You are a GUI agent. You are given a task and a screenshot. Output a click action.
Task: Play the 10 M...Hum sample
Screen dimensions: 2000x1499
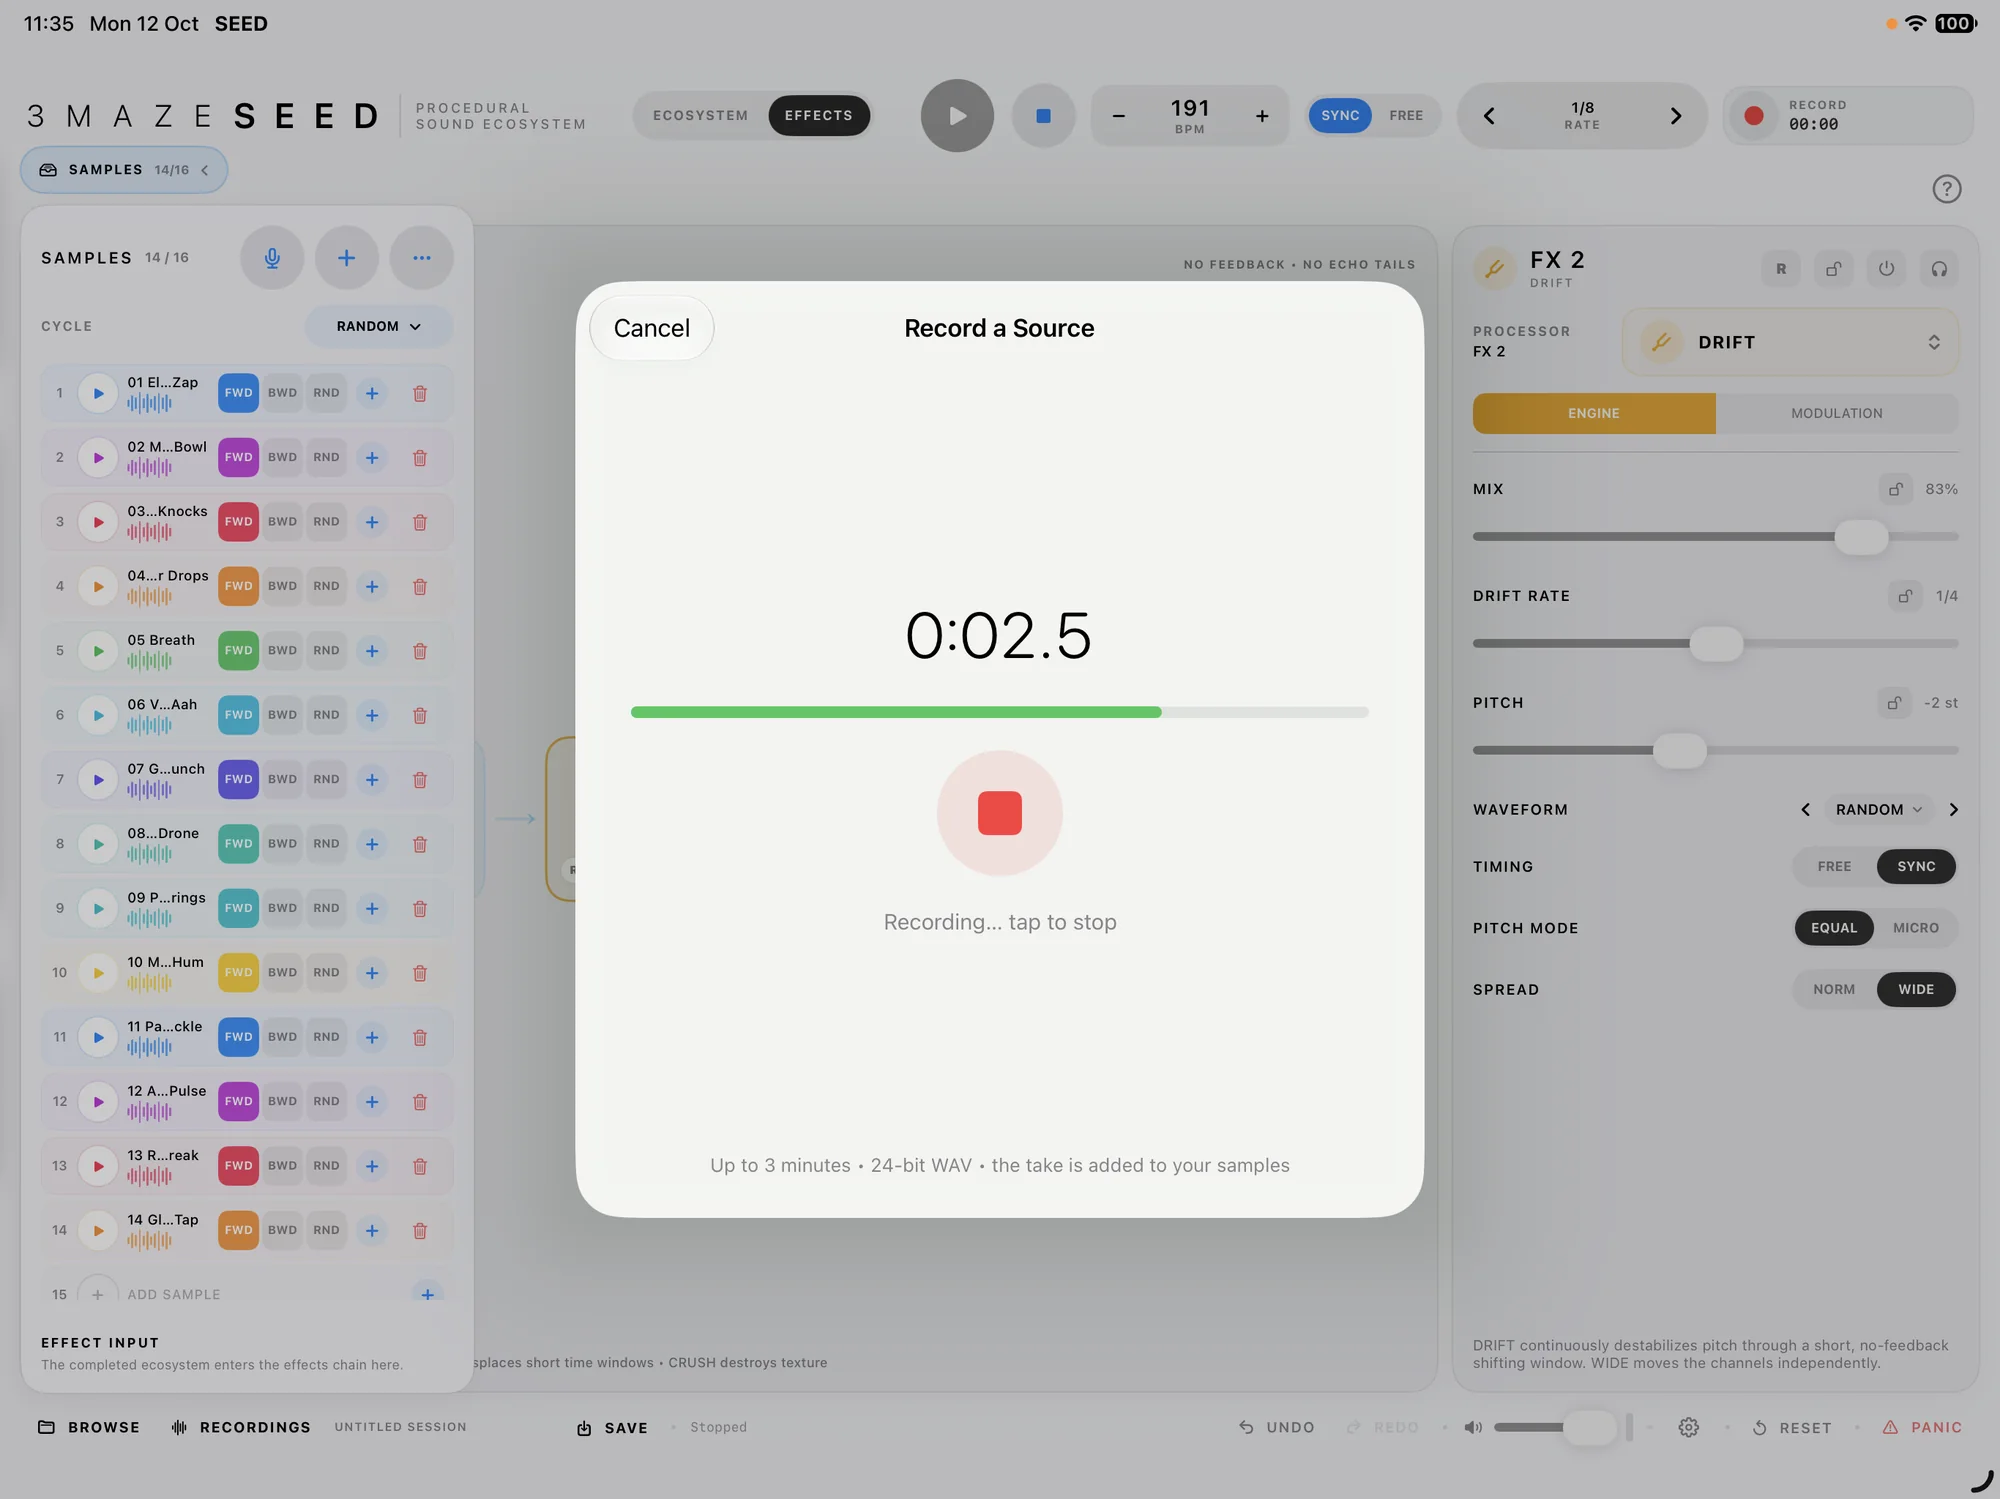tap(98, 973)
